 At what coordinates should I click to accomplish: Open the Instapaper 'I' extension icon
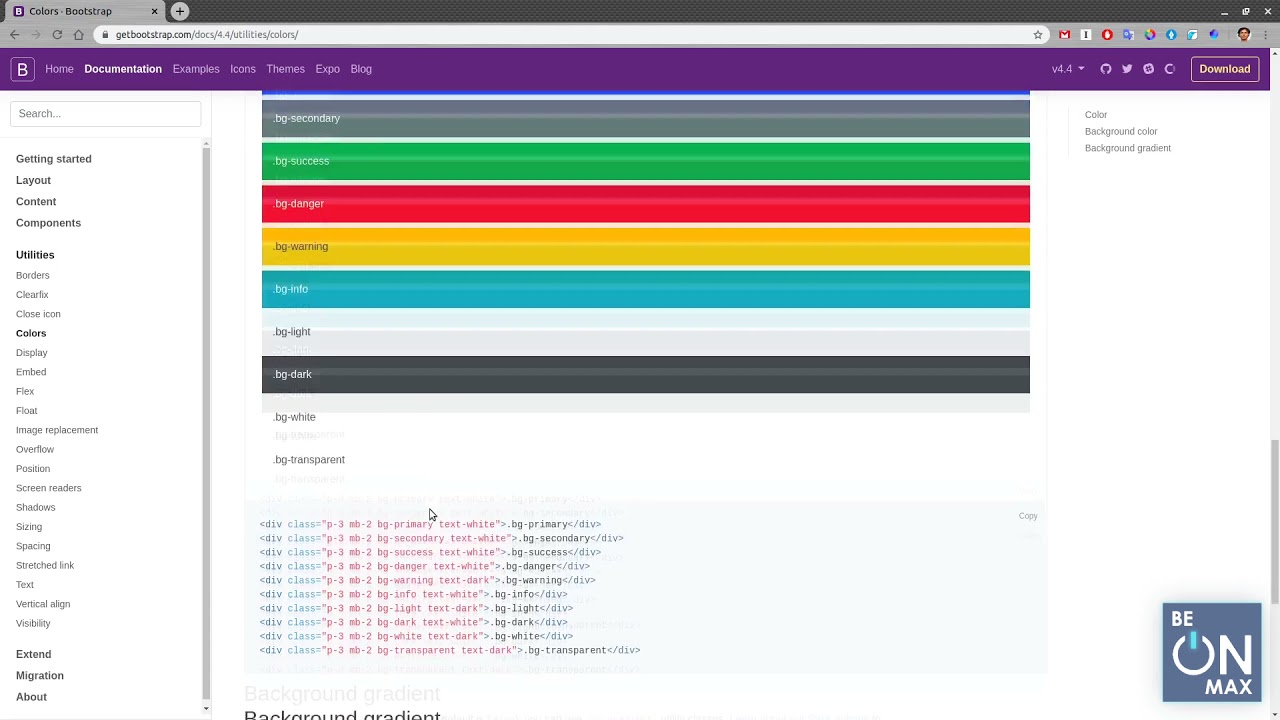pos(1086,34)
